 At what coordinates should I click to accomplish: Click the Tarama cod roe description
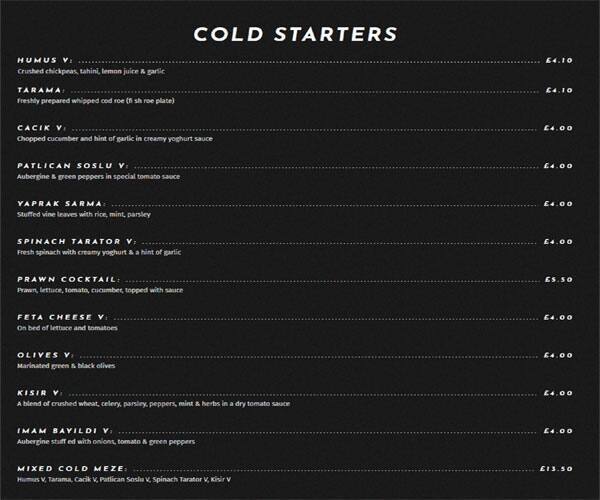click(x=96, y=101)
